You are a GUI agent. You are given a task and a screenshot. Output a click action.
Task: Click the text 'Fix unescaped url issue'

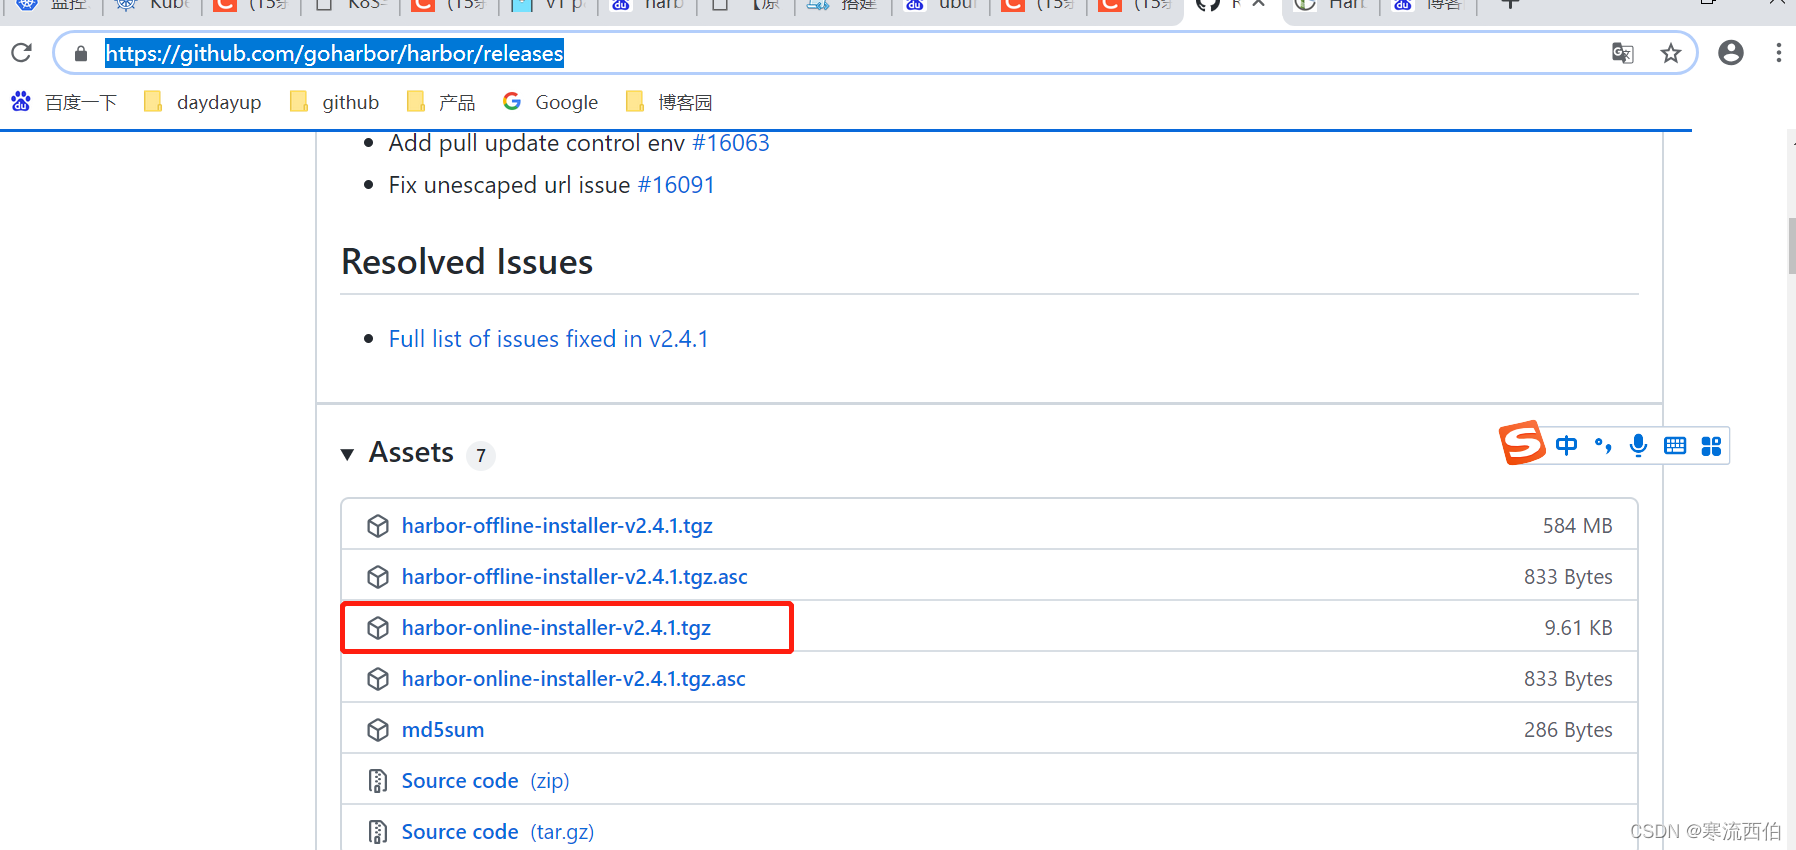tap(509, 185)
